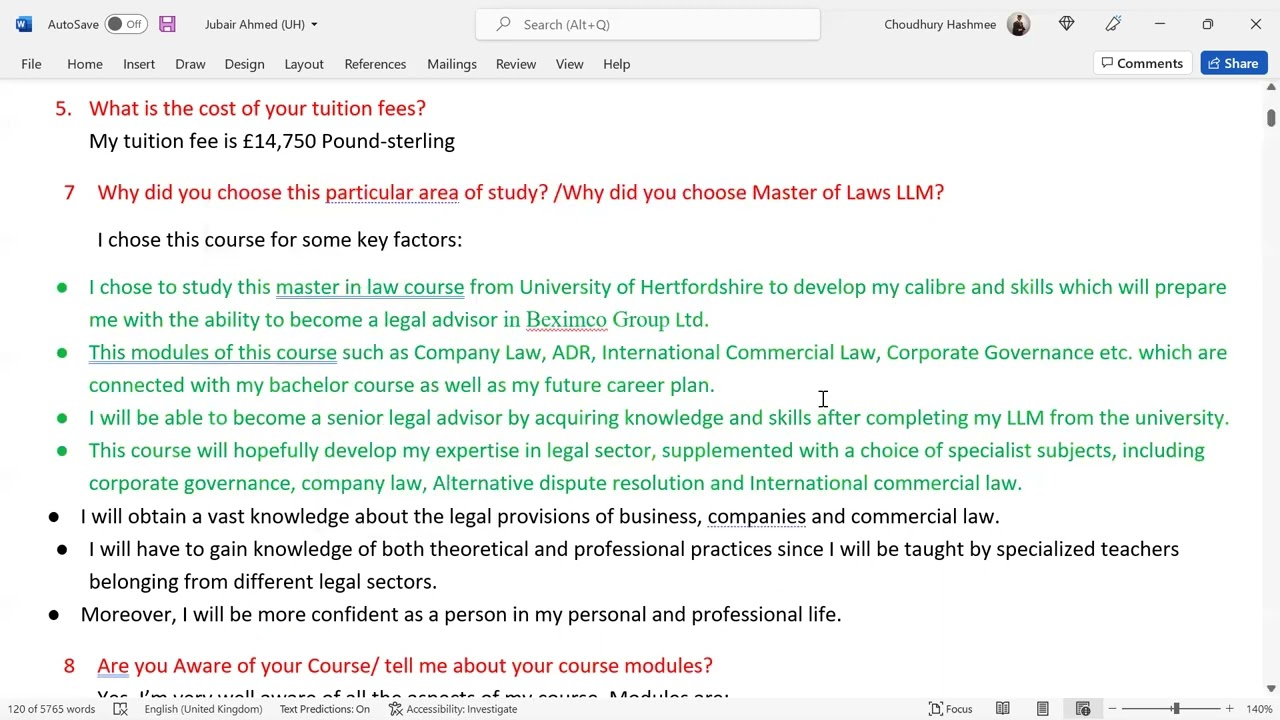Click the proofing spelling check icon in status bar
This screenshot has height=720, width=1280.
(x=120, y=709)
